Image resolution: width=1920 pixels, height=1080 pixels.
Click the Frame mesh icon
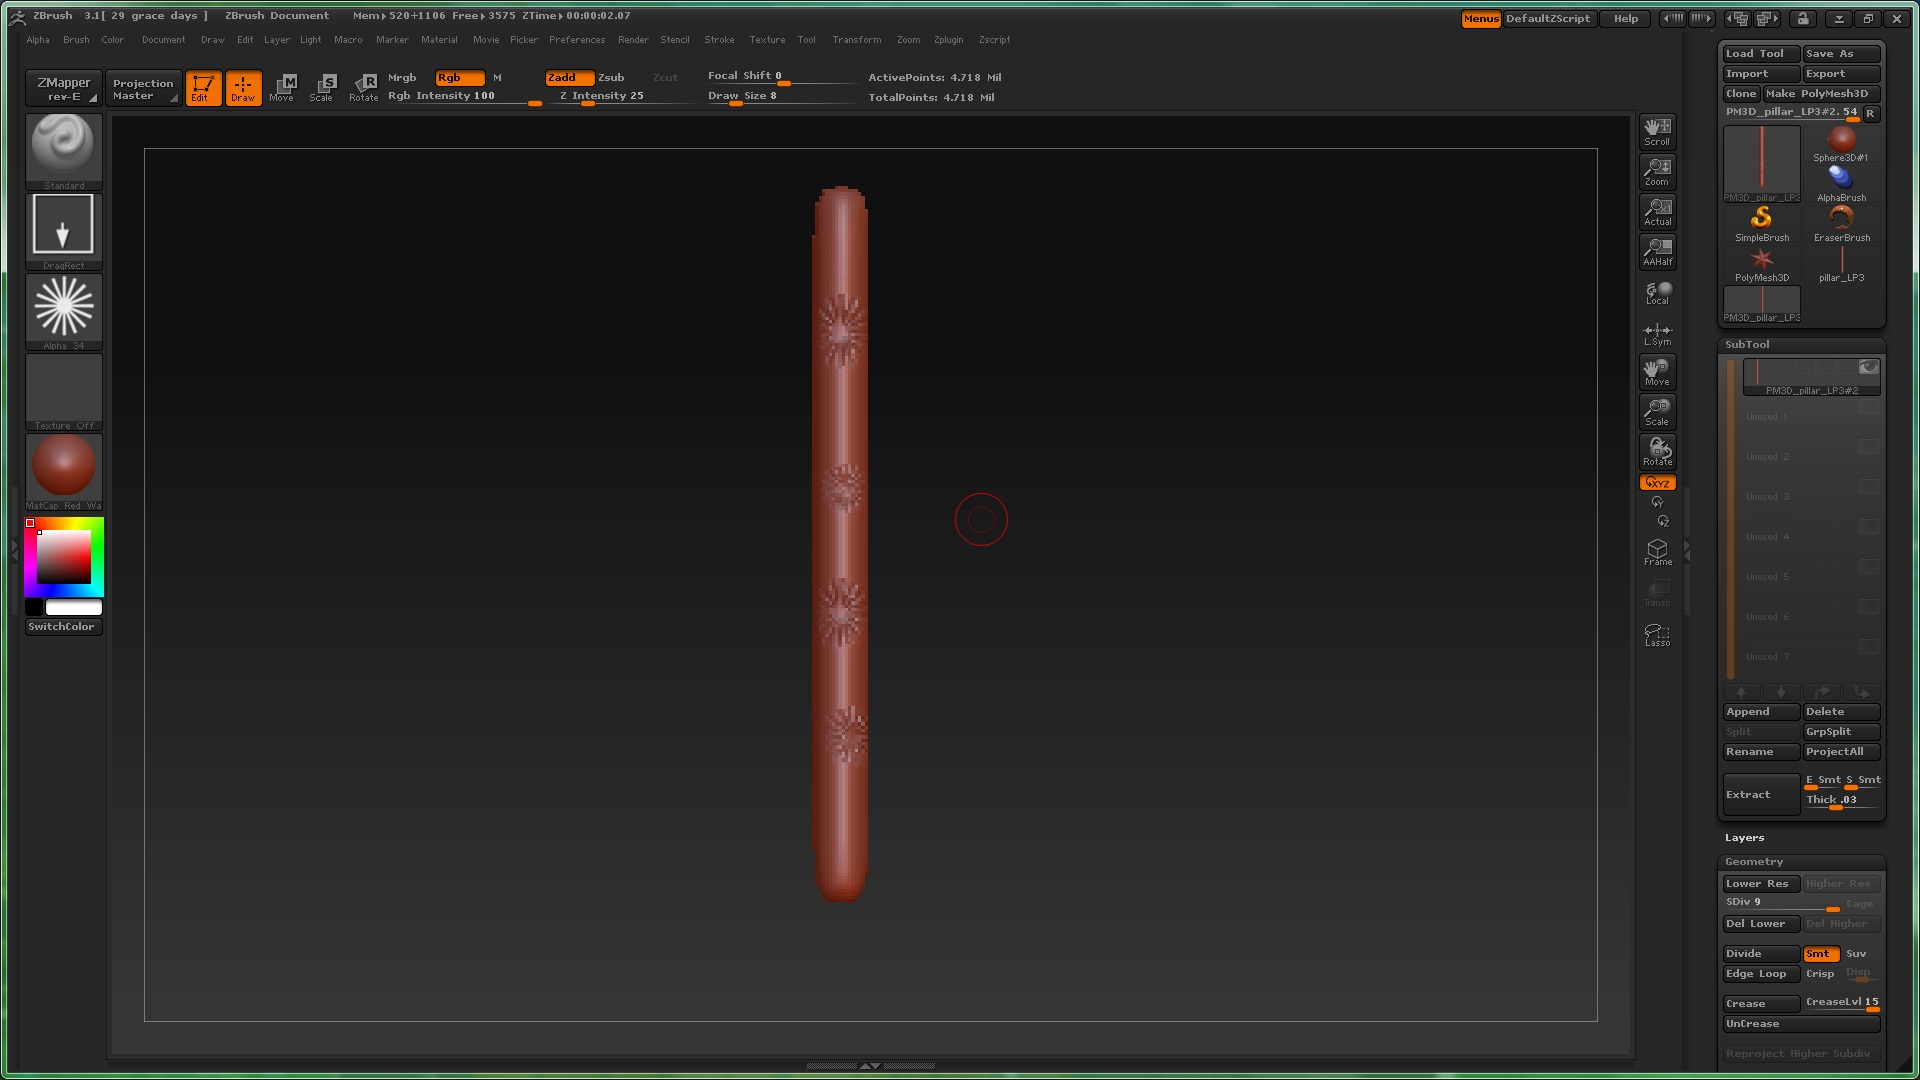(1657, 552)
